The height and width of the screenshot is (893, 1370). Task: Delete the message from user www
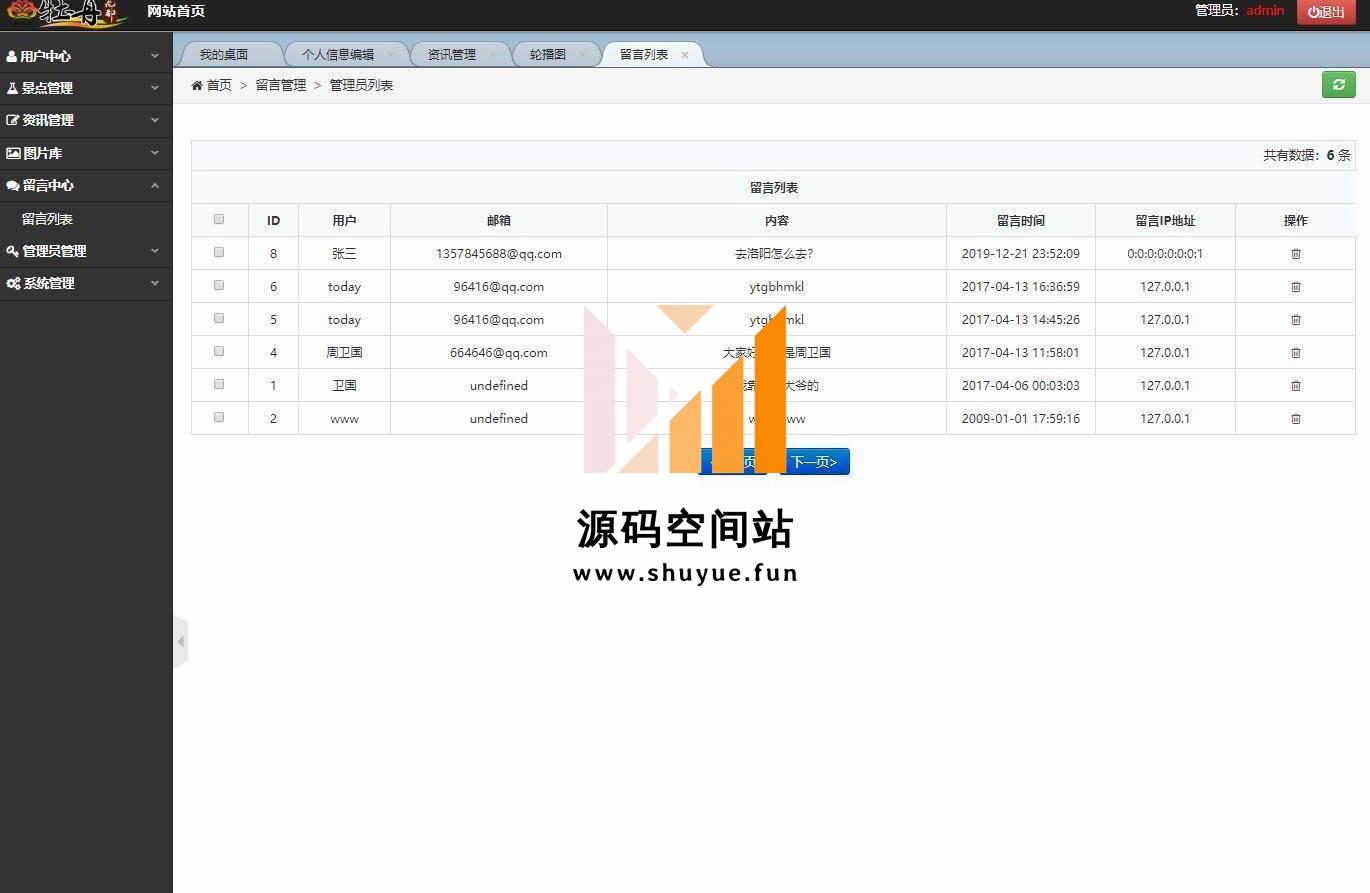click(x=1296, y=419)
